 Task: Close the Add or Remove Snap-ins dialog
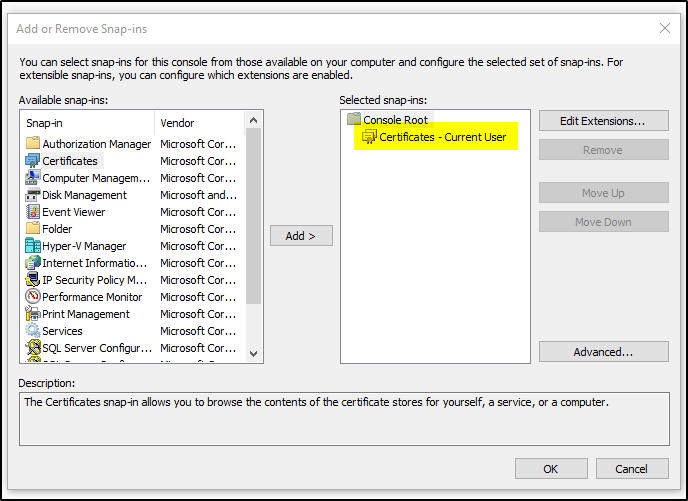click(664, 28)
